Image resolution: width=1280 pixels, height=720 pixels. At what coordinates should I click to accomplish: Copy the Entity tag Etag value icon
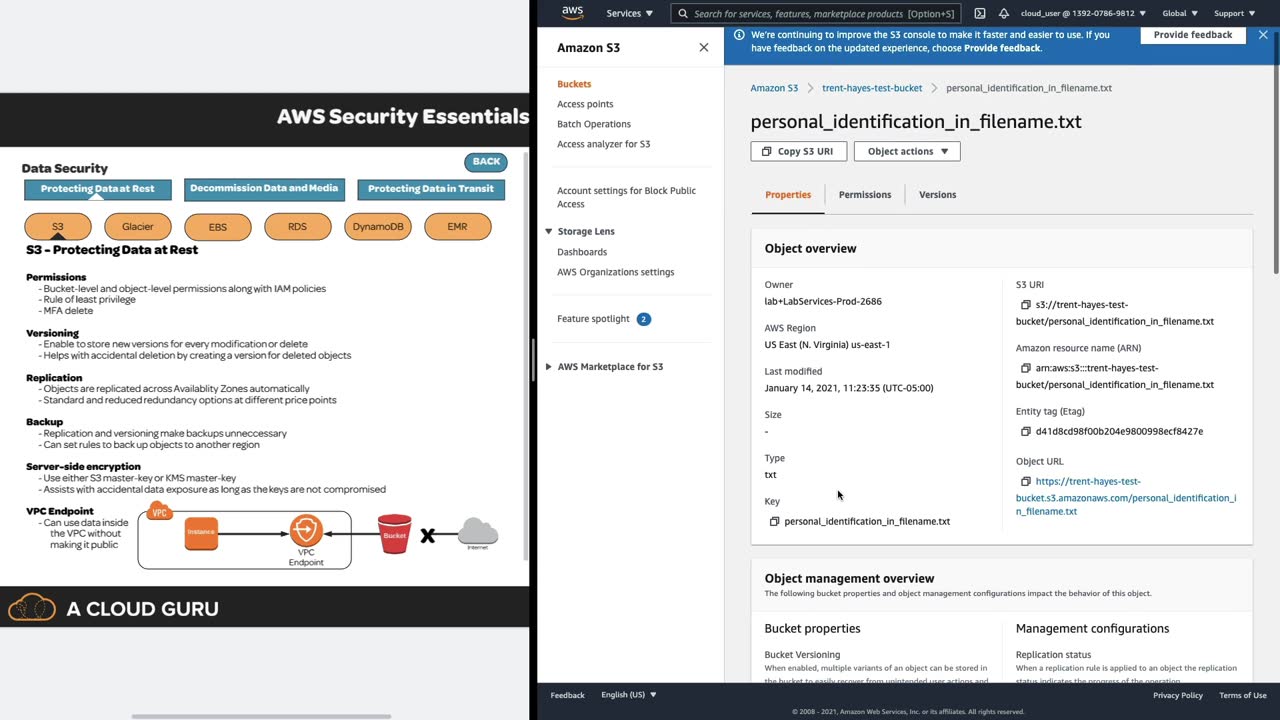[x=1025, y=432]
